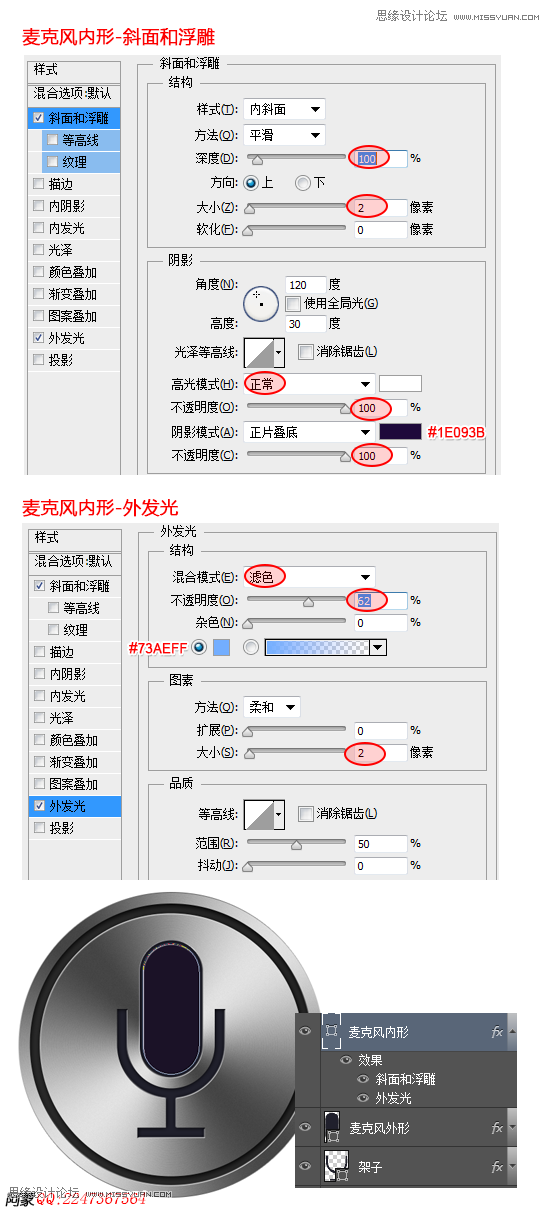Enable 使用全局光 checkbox
The height and width of the screenshot is (1209, 550).
(293, 303)
